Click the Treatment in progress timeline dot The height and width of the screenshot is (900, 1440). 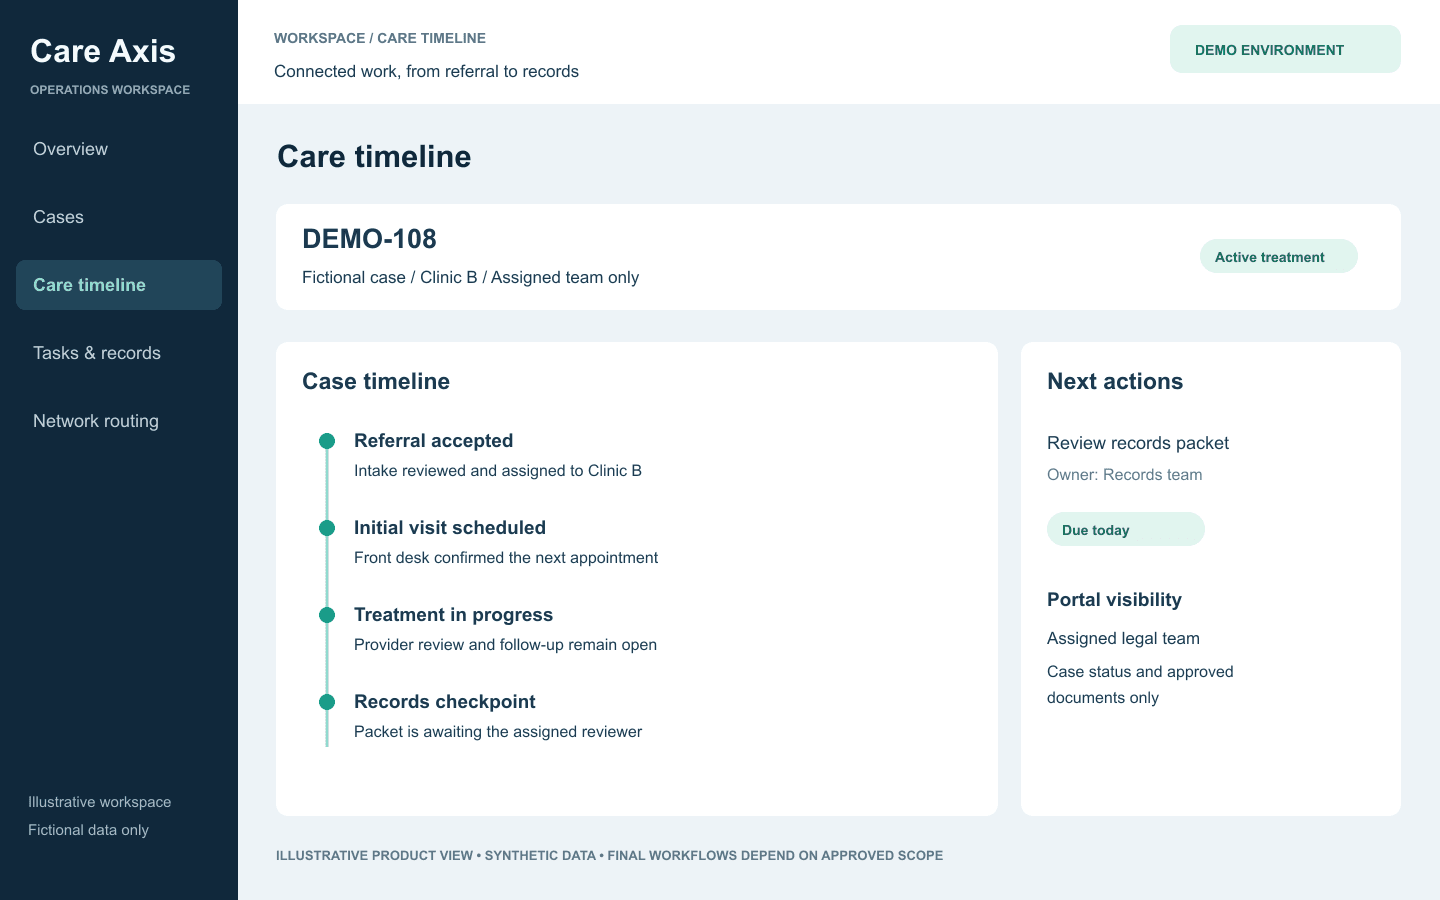pos(327,615)
